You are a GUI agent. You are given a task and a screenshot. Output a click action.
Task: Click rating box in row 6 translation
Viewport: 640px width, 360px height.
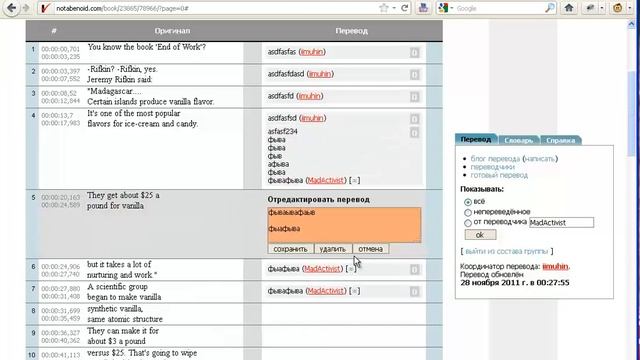414,269
